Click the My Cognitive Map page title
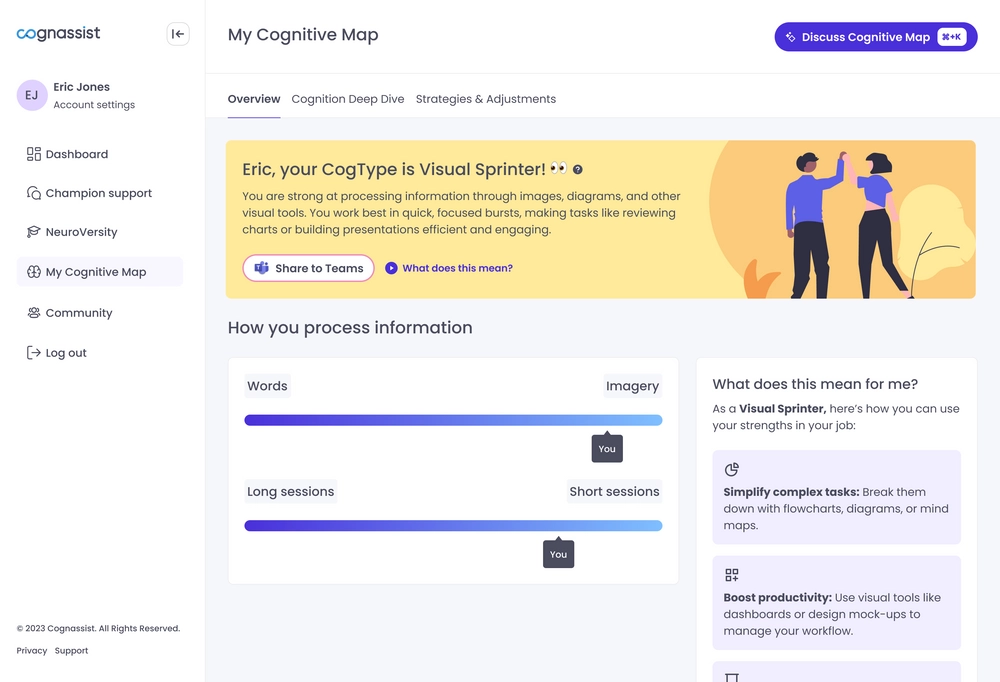1000x682 pixels. (x=303, y=34)
